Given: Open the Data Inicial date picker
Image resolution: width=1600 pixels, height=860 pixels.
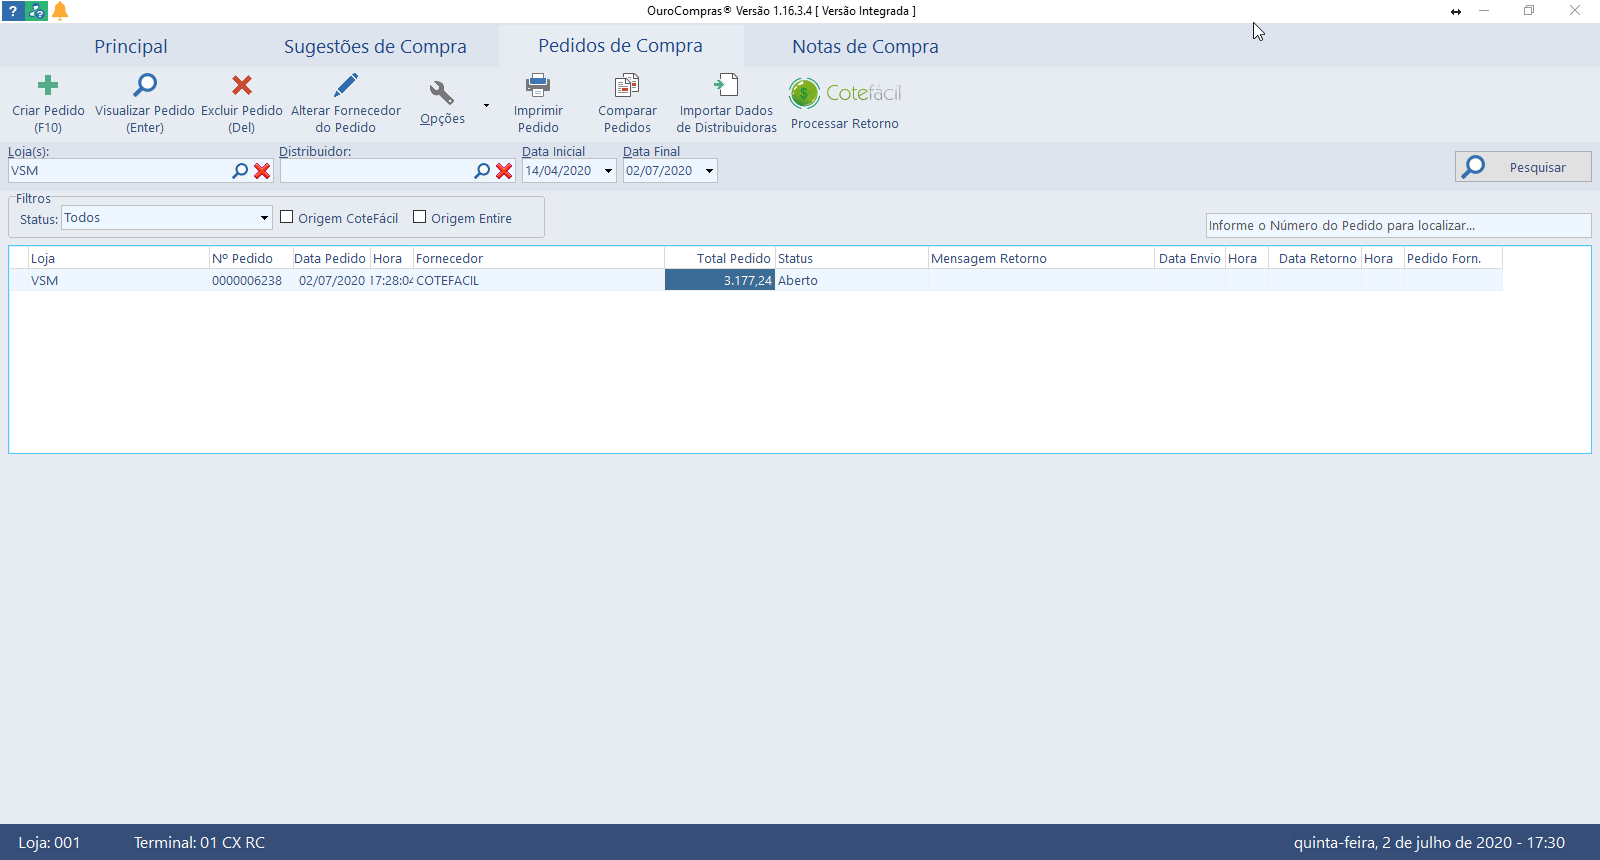Looking at the screenshot, I should 608,171.
